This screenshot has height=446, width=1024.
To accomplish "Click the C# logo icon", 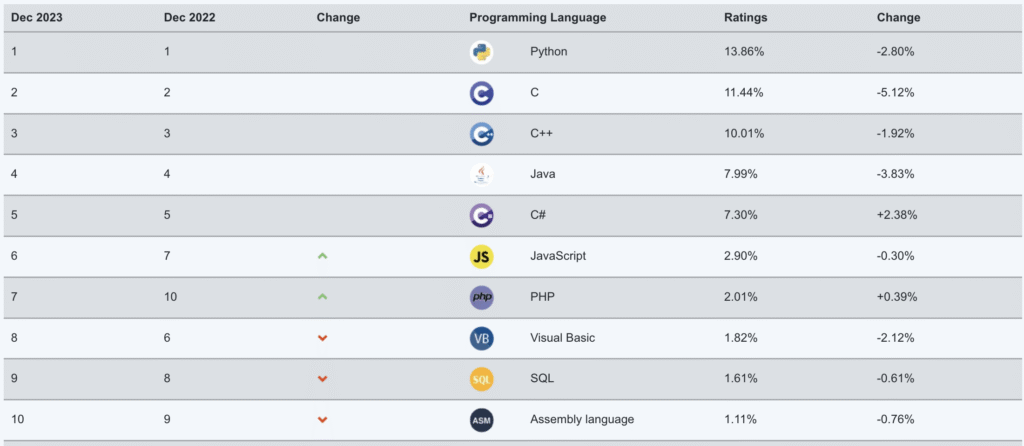I will (x=482, y=215).
